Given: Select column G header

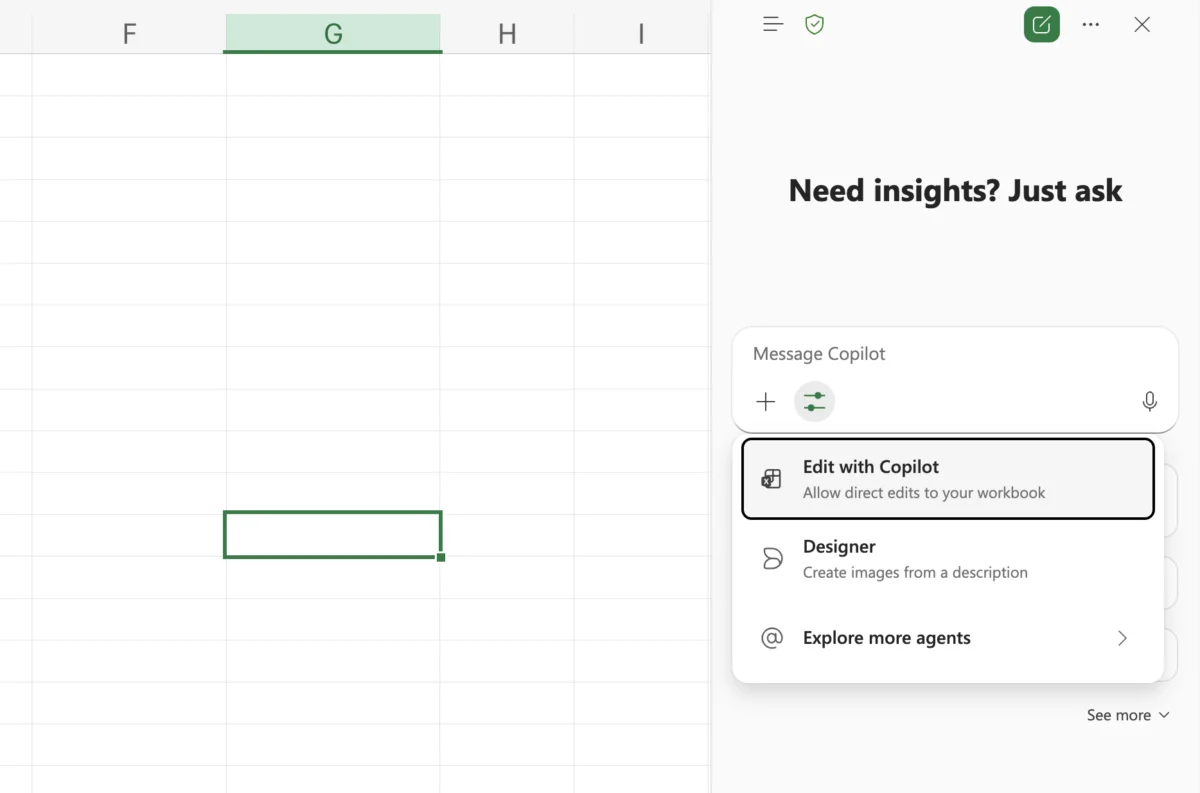Looking at the screenshot, I should click(x=332, y=33).
